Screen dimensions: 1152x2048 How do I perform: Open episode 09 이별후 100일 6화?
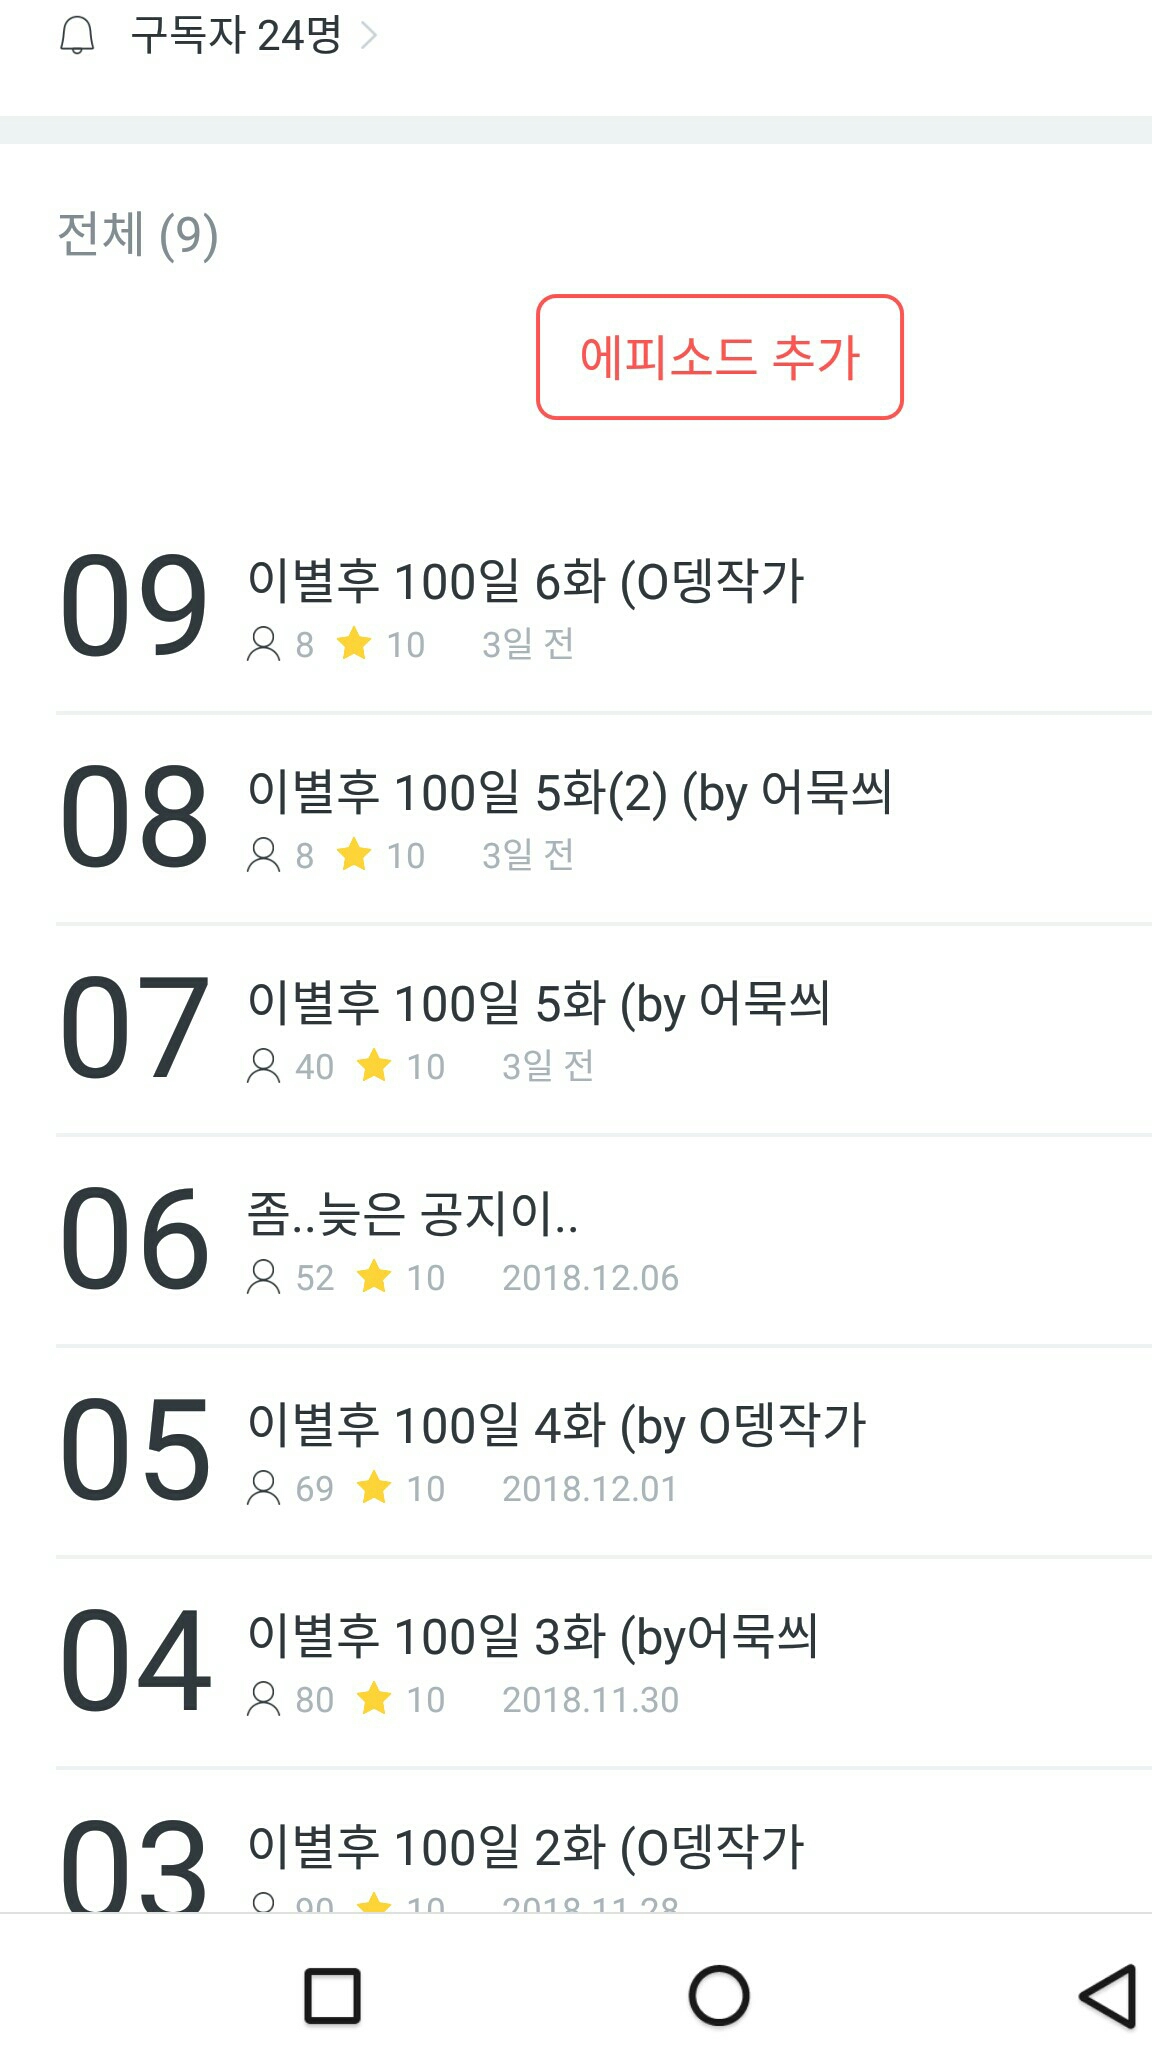pos(525,581)
